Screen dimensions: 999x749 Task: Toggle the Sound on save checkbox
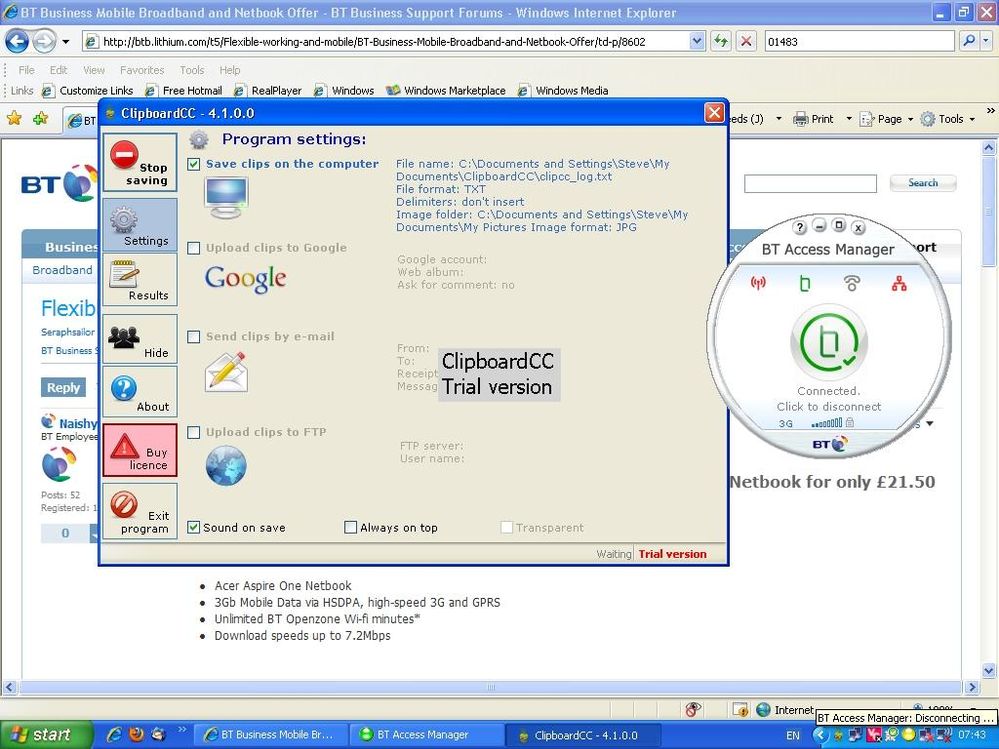(x=194, y=528)
